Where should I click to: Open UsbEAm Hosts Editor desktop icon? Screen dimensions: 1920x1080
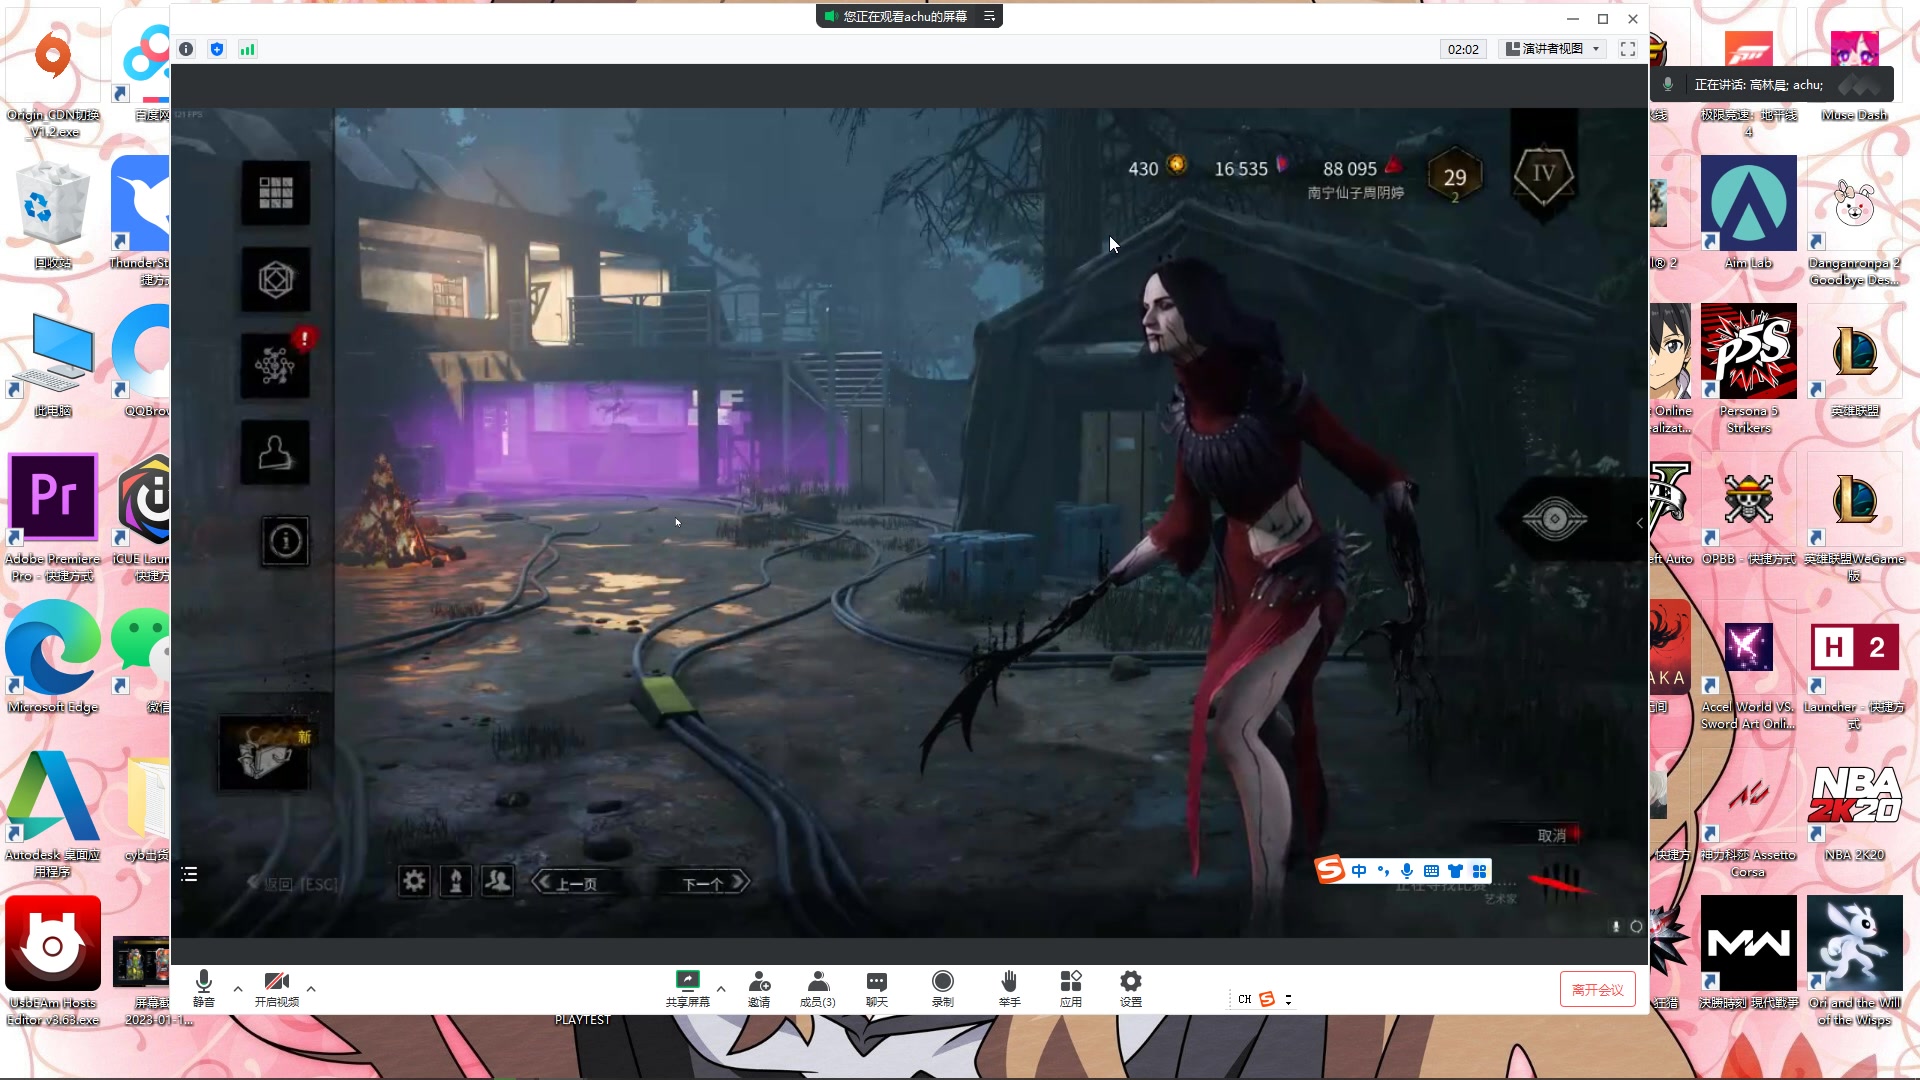(53, 960)
